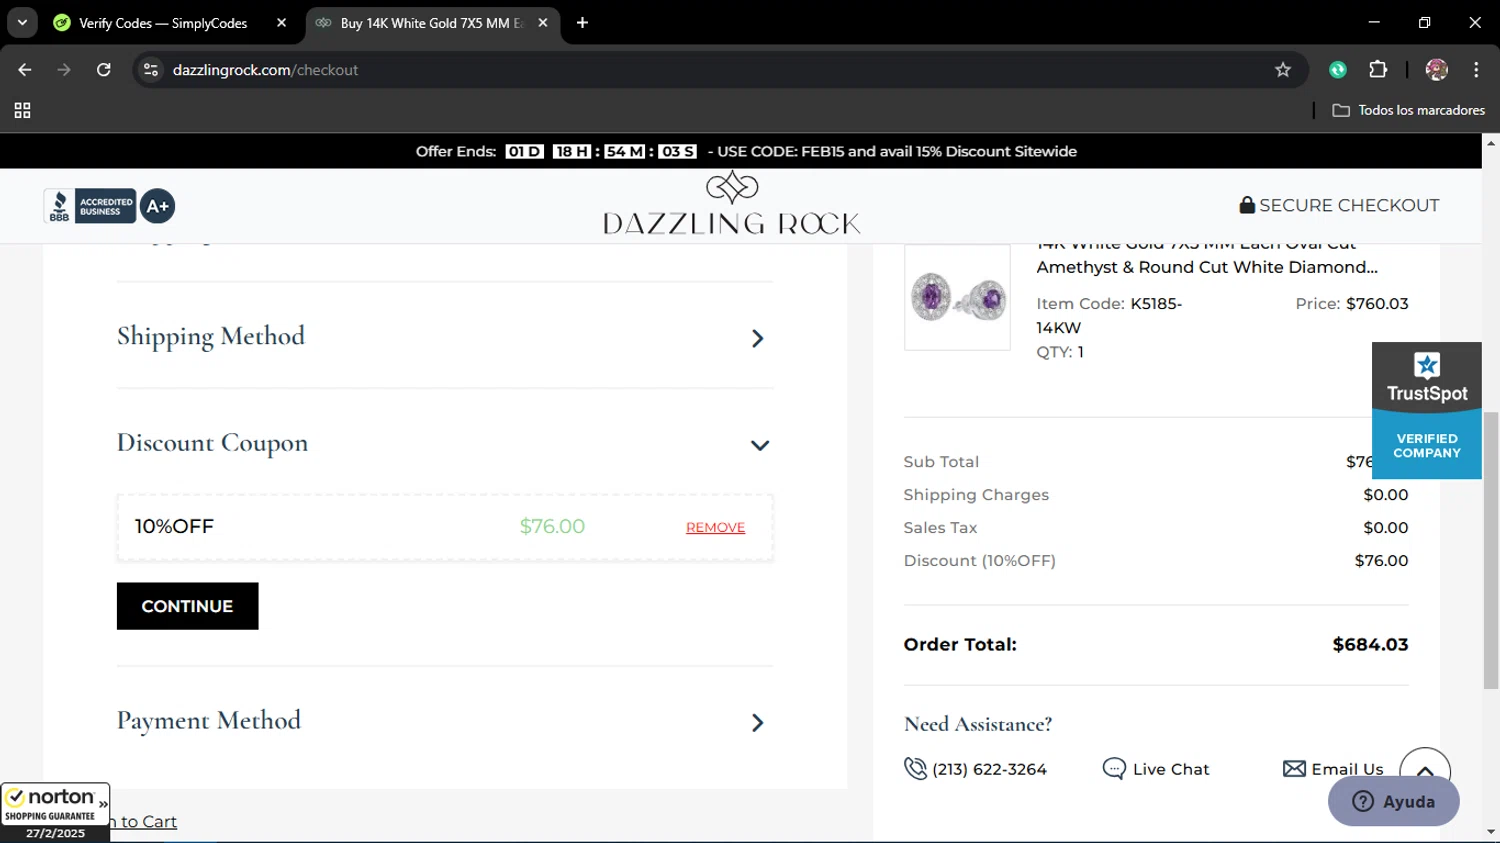The image size is (1500, 843).
Task: Click the Sales Tax label
Action: [x=940, y=528]
